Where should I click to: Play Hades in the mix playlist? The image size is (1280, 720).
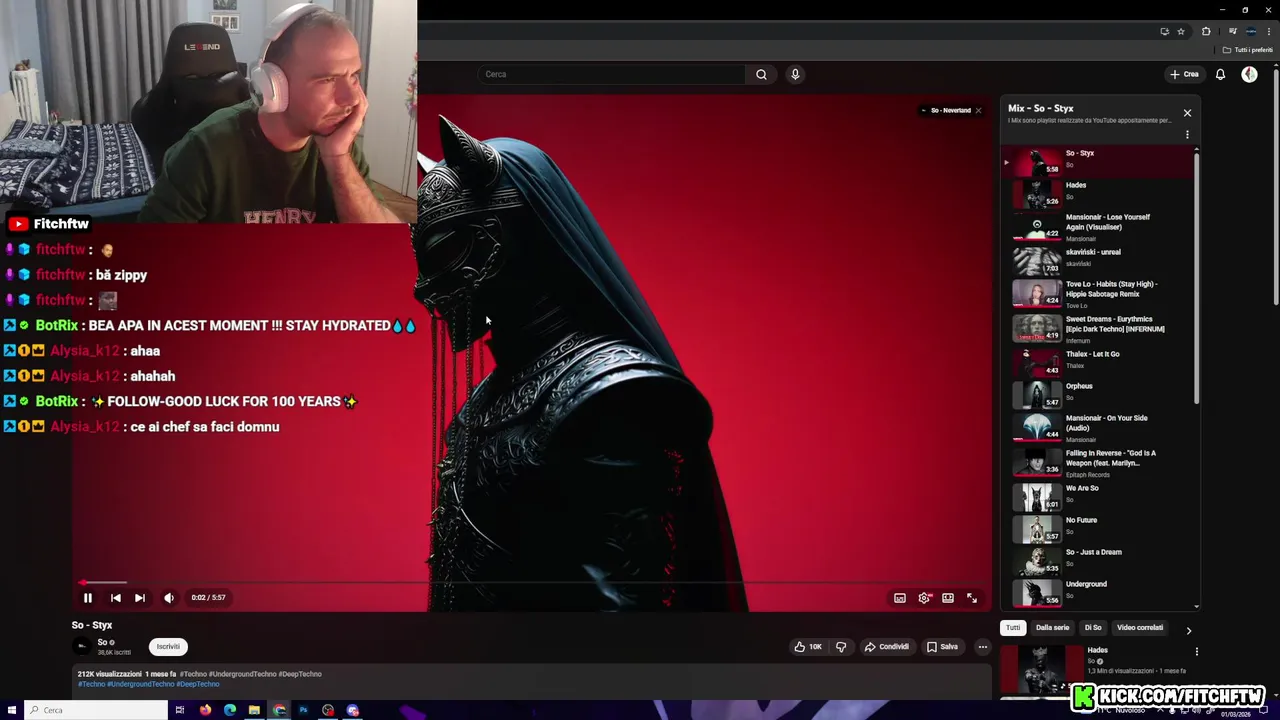point(1100,192)
